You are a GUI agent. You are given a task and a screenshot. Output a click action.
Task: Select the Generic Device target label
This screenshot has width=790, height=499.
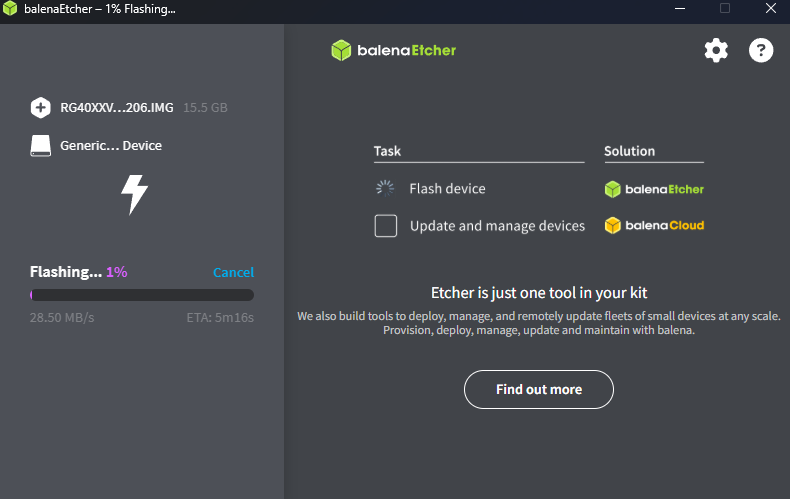[111, 146]
